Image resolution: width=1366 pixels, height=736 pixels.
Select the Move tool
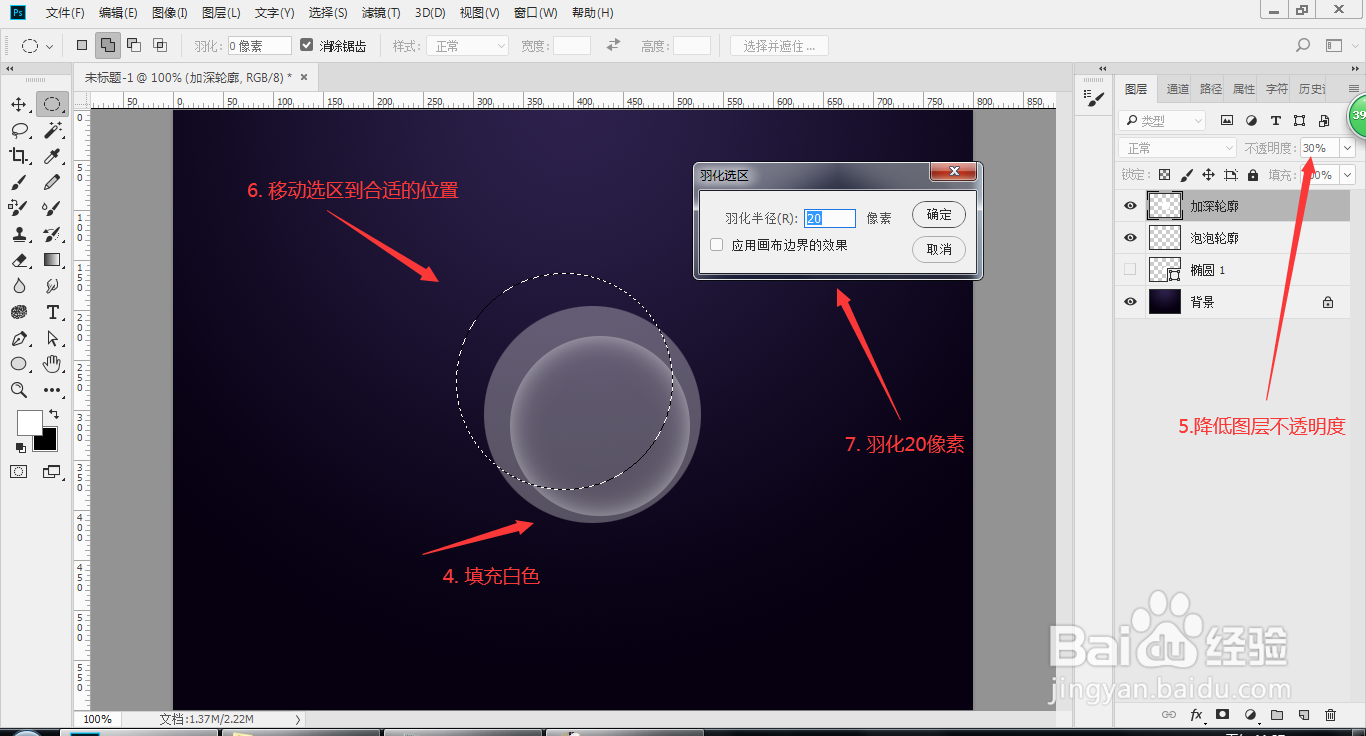[x=19, y=104]
